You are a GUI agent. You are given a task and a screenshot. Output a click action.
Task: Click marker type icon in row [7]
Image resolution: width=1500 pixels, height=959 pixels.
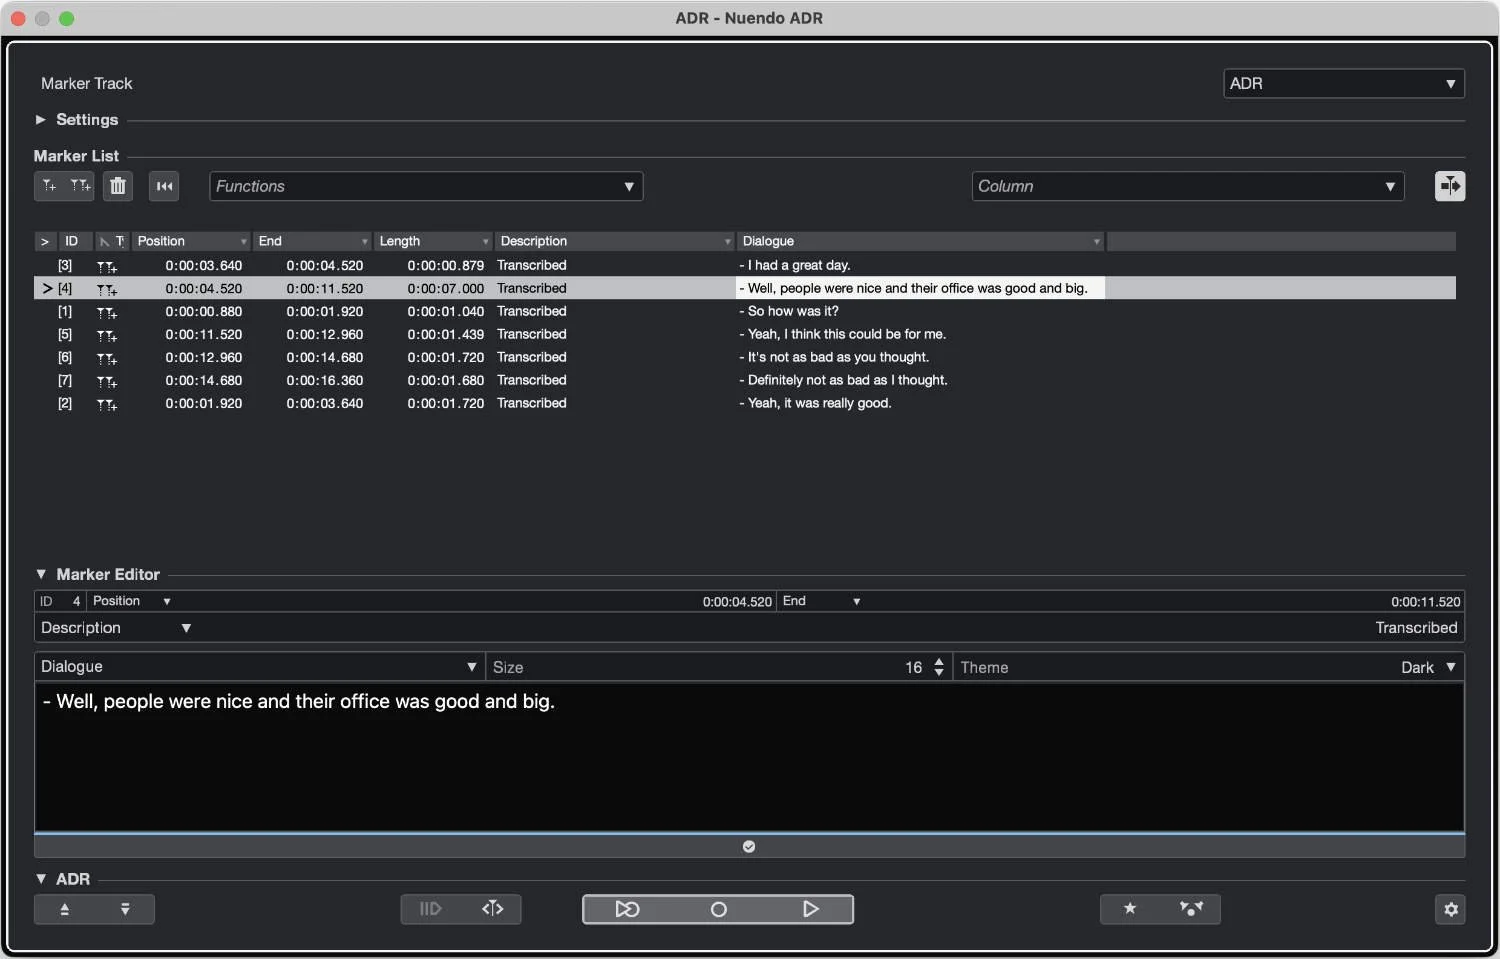[x=107, y=381]
